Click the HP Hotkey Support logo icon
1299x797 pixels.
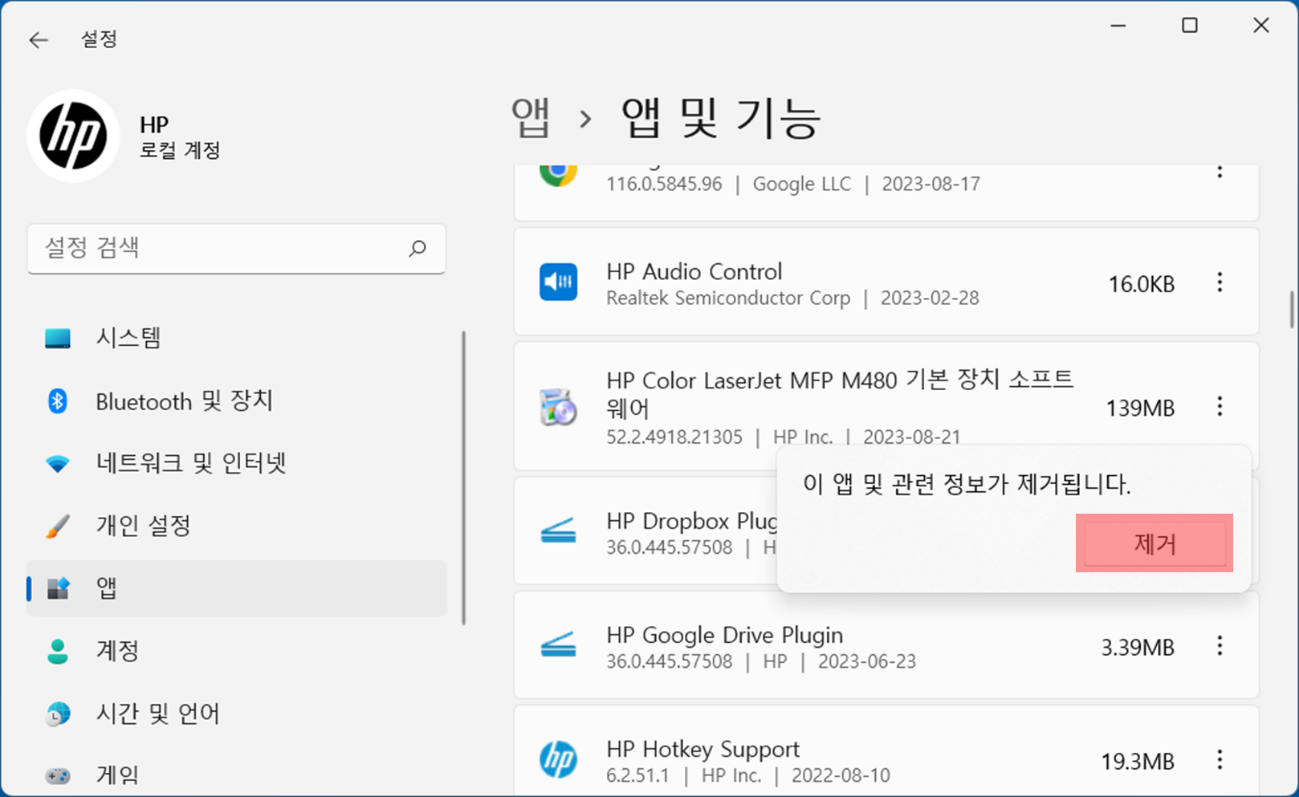[558, 760]
